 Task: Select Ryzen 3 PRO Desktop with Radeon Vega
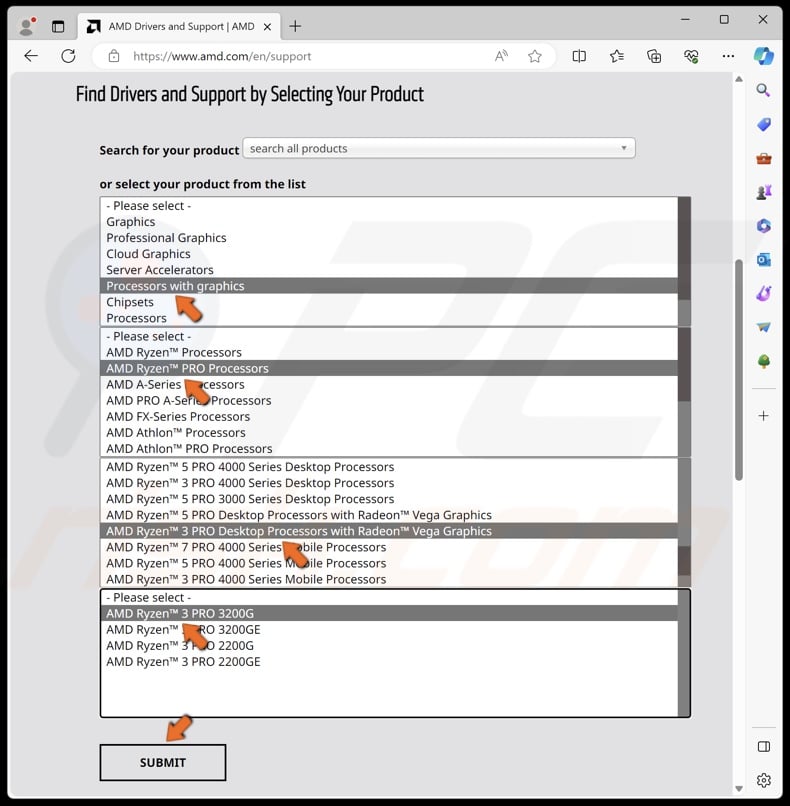[x=389, y=531]
